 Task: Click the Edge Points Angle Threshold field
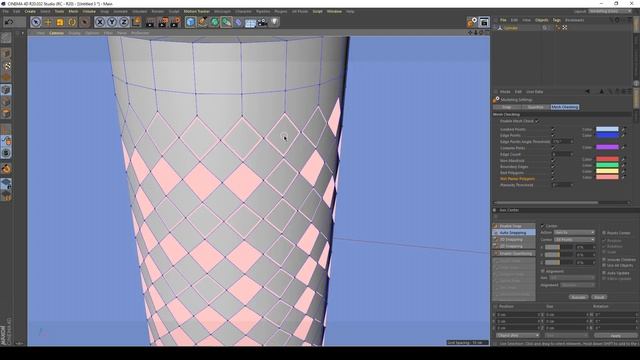[562, 142]
